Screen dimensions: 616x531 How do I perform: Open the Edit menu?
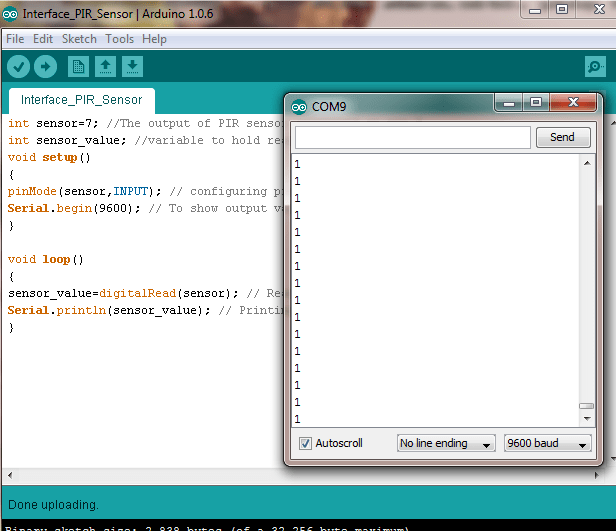click(43, 39)
